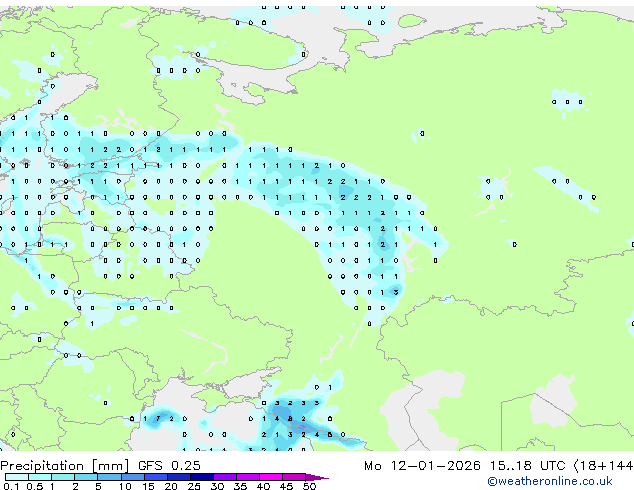Viewport: 634px width, 490px height.
Task: Pick the 0.1–0.5 mm legend color box
Action: pos(17,477)
